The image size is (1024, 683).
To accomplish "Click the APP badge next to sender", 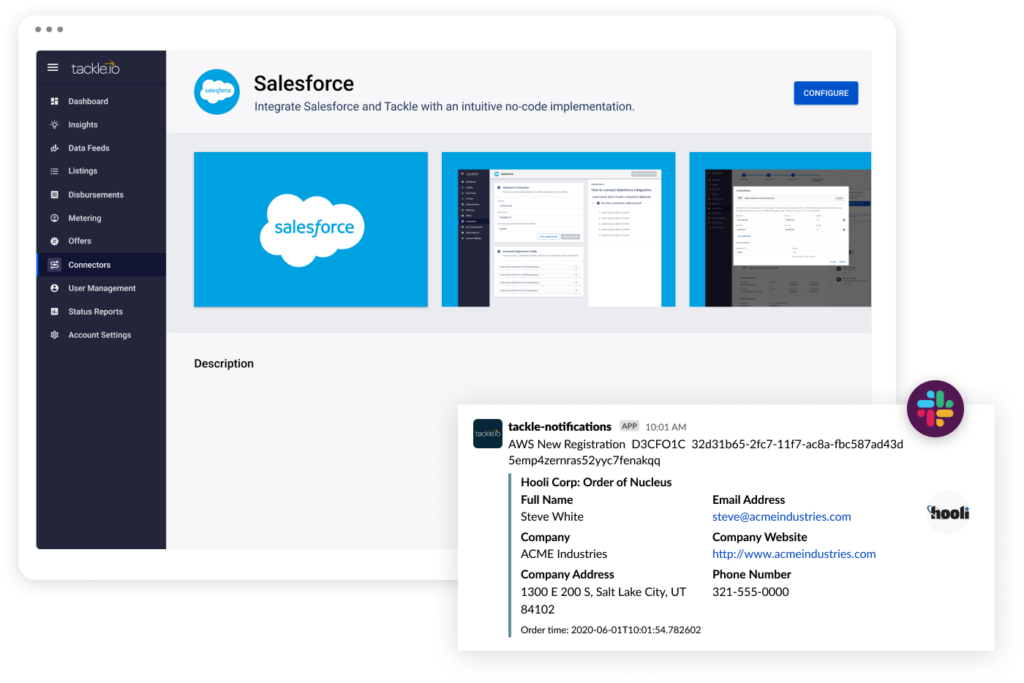I will coord(629,426).
